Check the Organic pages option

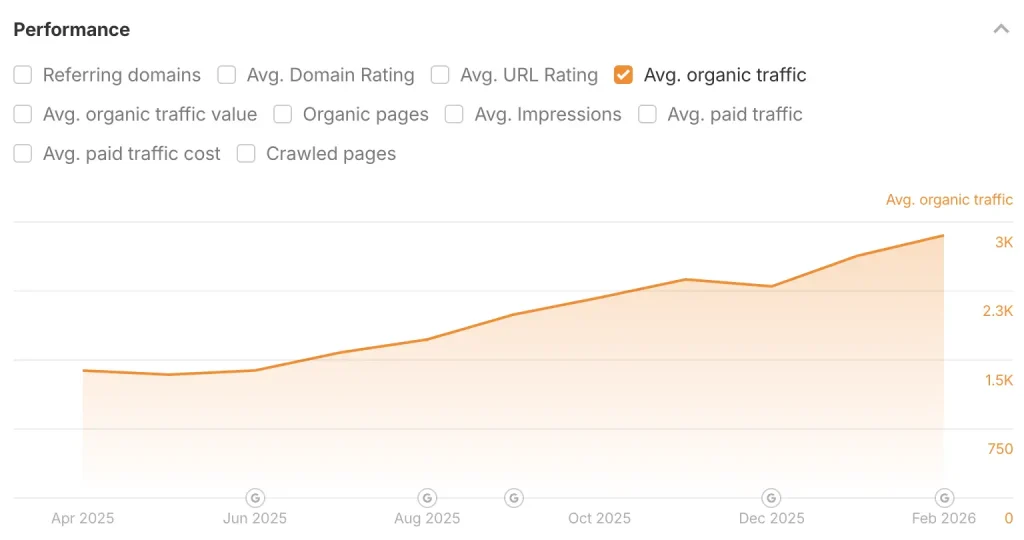pos(283,114)
